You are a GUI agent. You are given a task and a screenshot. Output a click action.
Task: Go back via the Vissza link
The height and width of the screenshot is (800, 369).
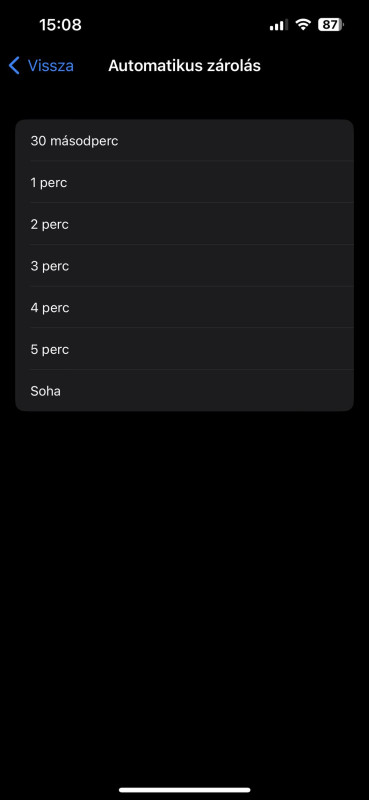click(51, 66)
